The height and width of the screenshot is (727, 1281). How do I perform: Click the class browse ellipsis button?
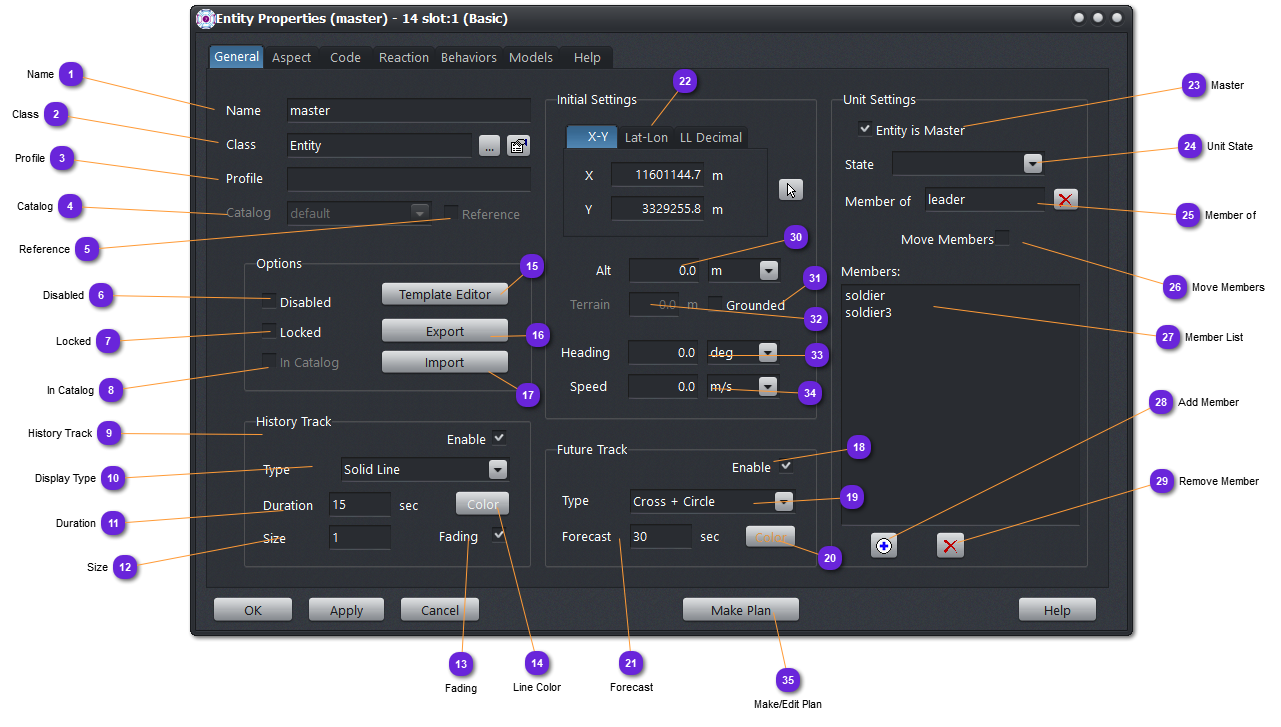pyautogui.click(x=489, y=146)
